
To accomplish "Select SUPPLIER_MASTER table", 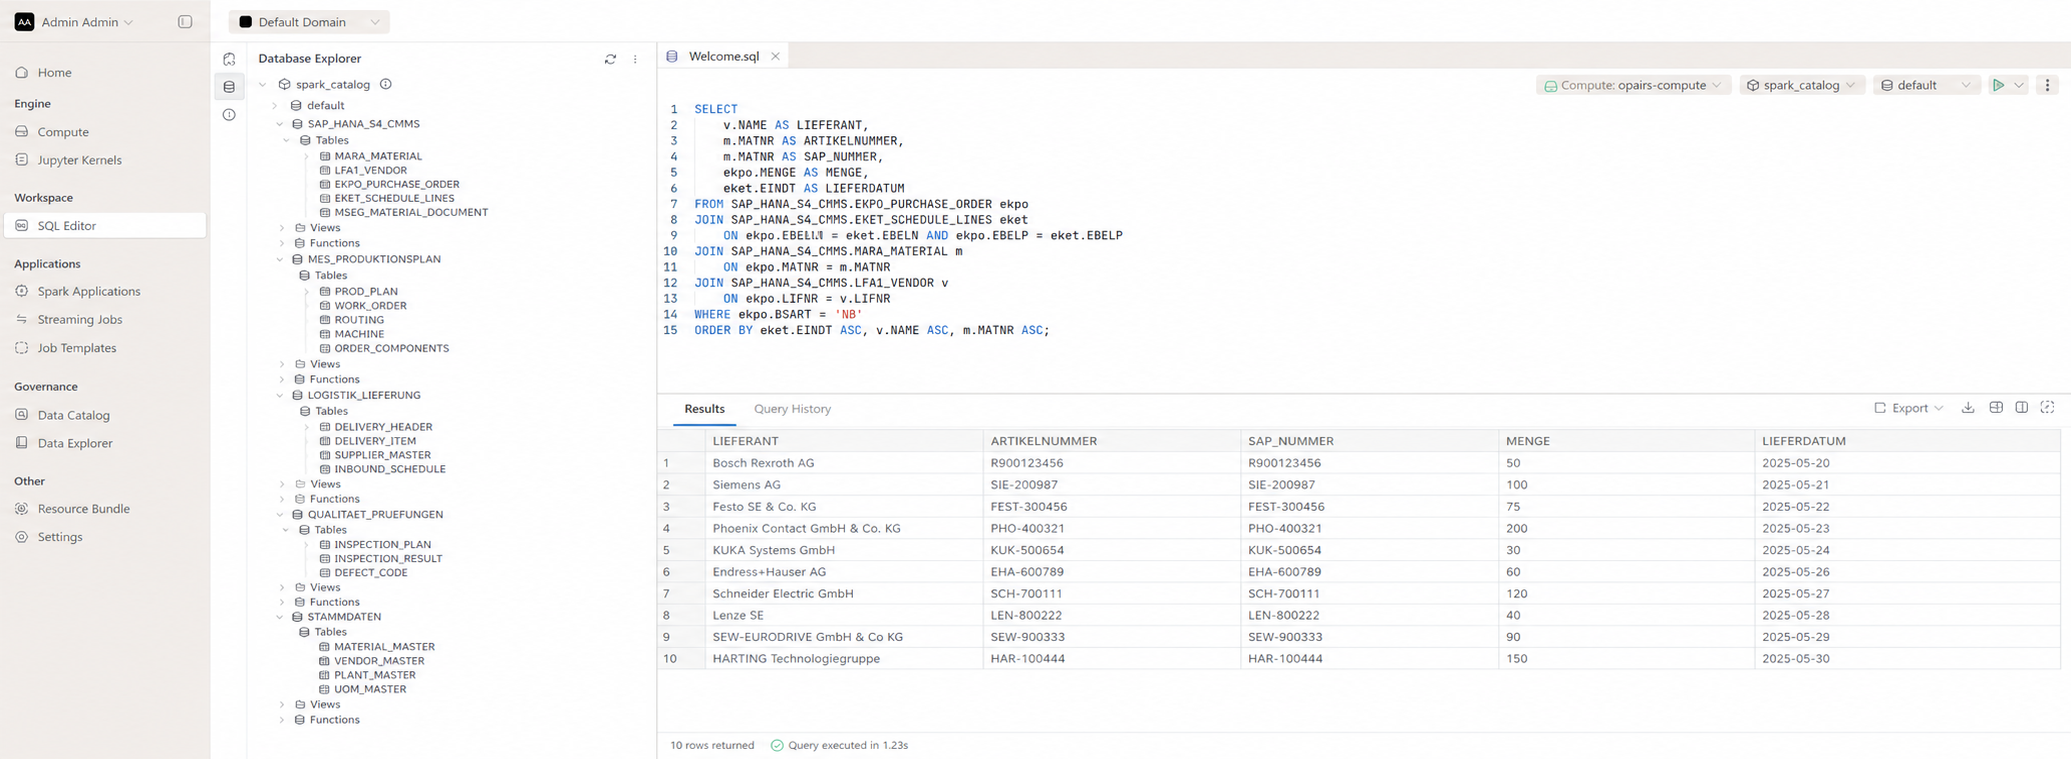I will pyautogui.click(x=382, y=455).
